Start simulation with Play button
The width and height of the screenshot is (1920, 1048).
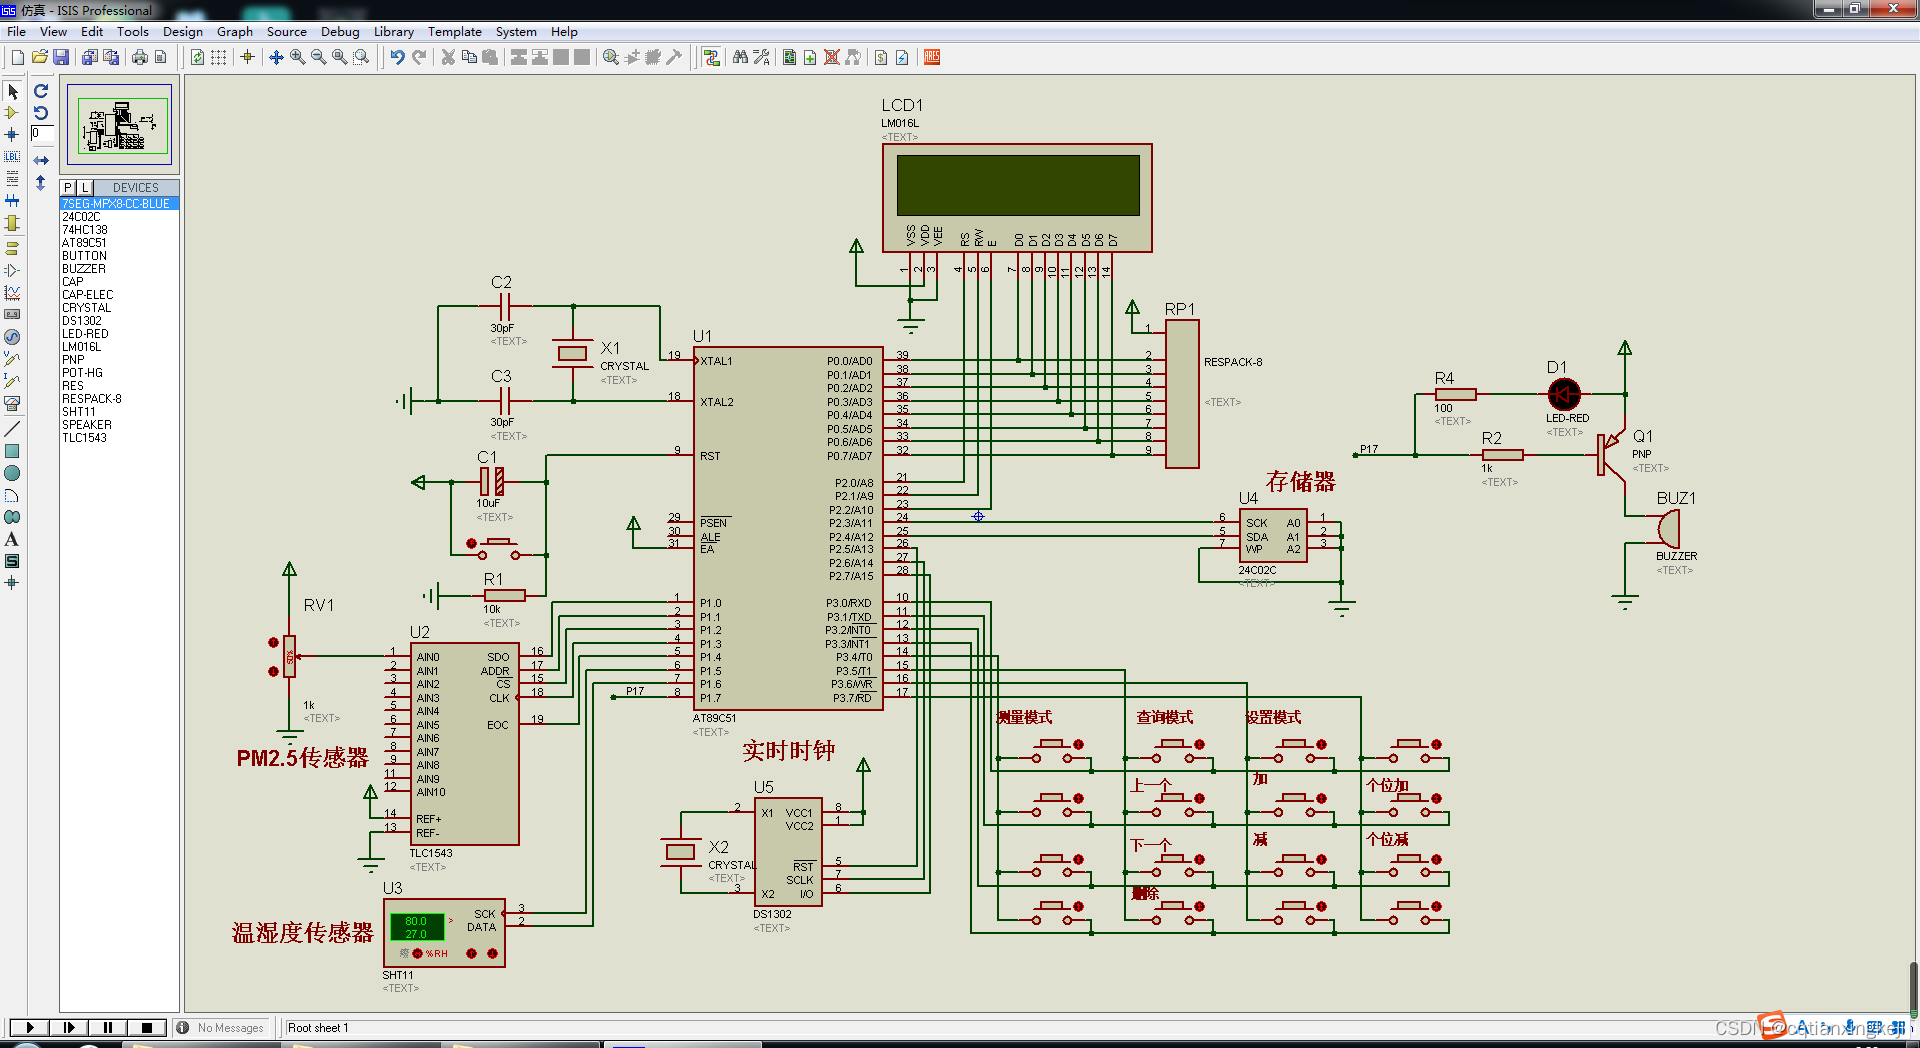pos(30,1027)
